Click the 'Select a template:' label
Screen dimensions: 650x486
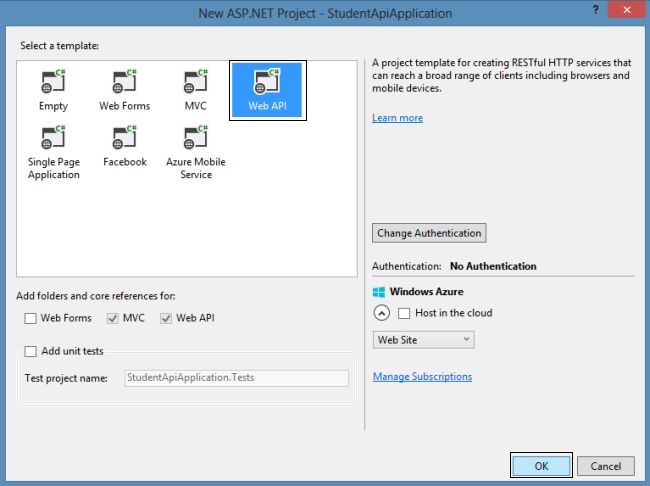pyautogui.click(x=60, y=46)
